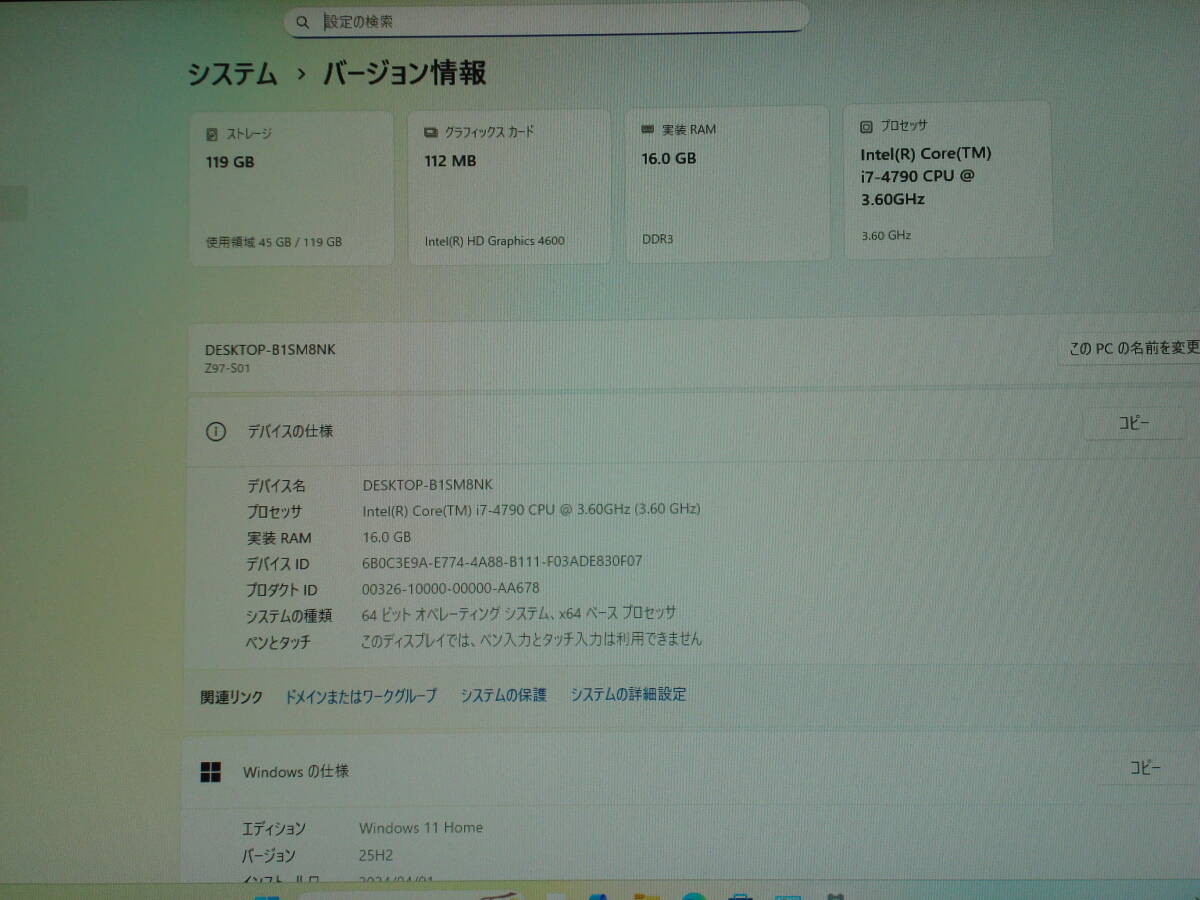Select プロダクト ID value 00326-10000-00000-AA678
The height and width of the screenshot is (900, 1200).
tap(450, 588)
